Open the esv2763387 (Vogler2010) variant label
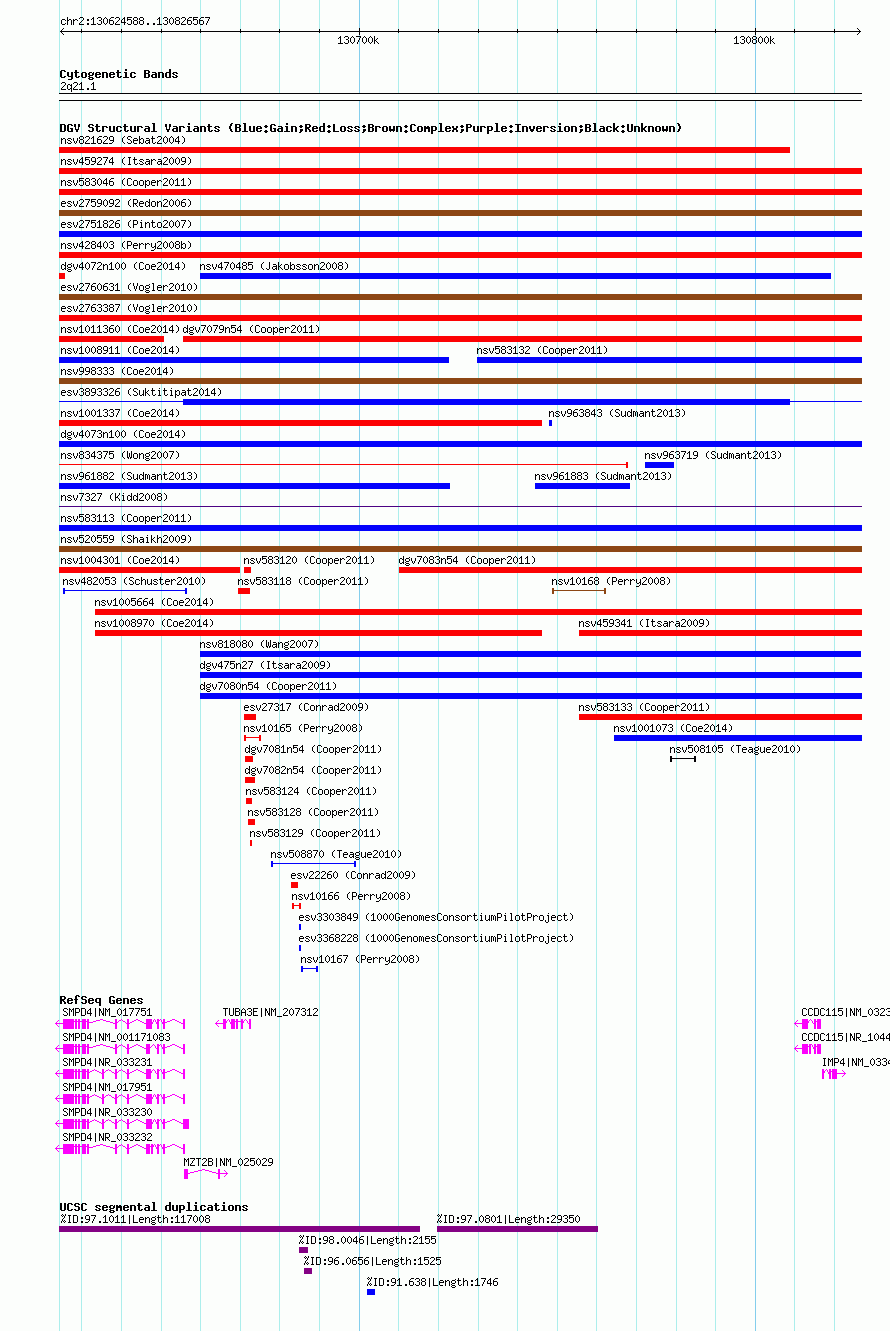 click(x=128, y=308)
